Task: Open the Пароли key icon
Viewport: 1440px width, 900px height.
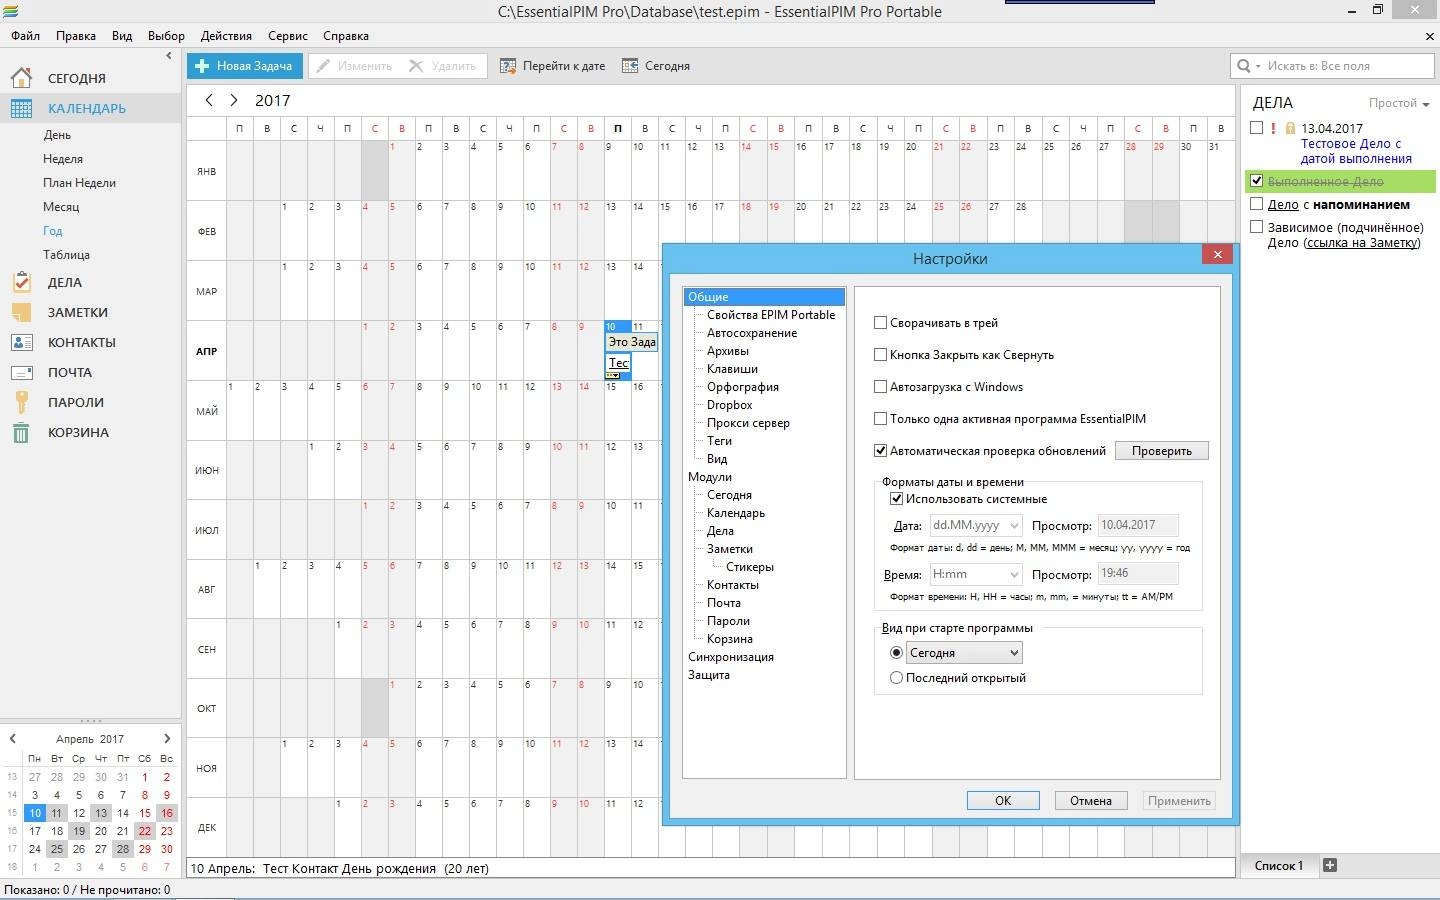Action: [21, 402]
